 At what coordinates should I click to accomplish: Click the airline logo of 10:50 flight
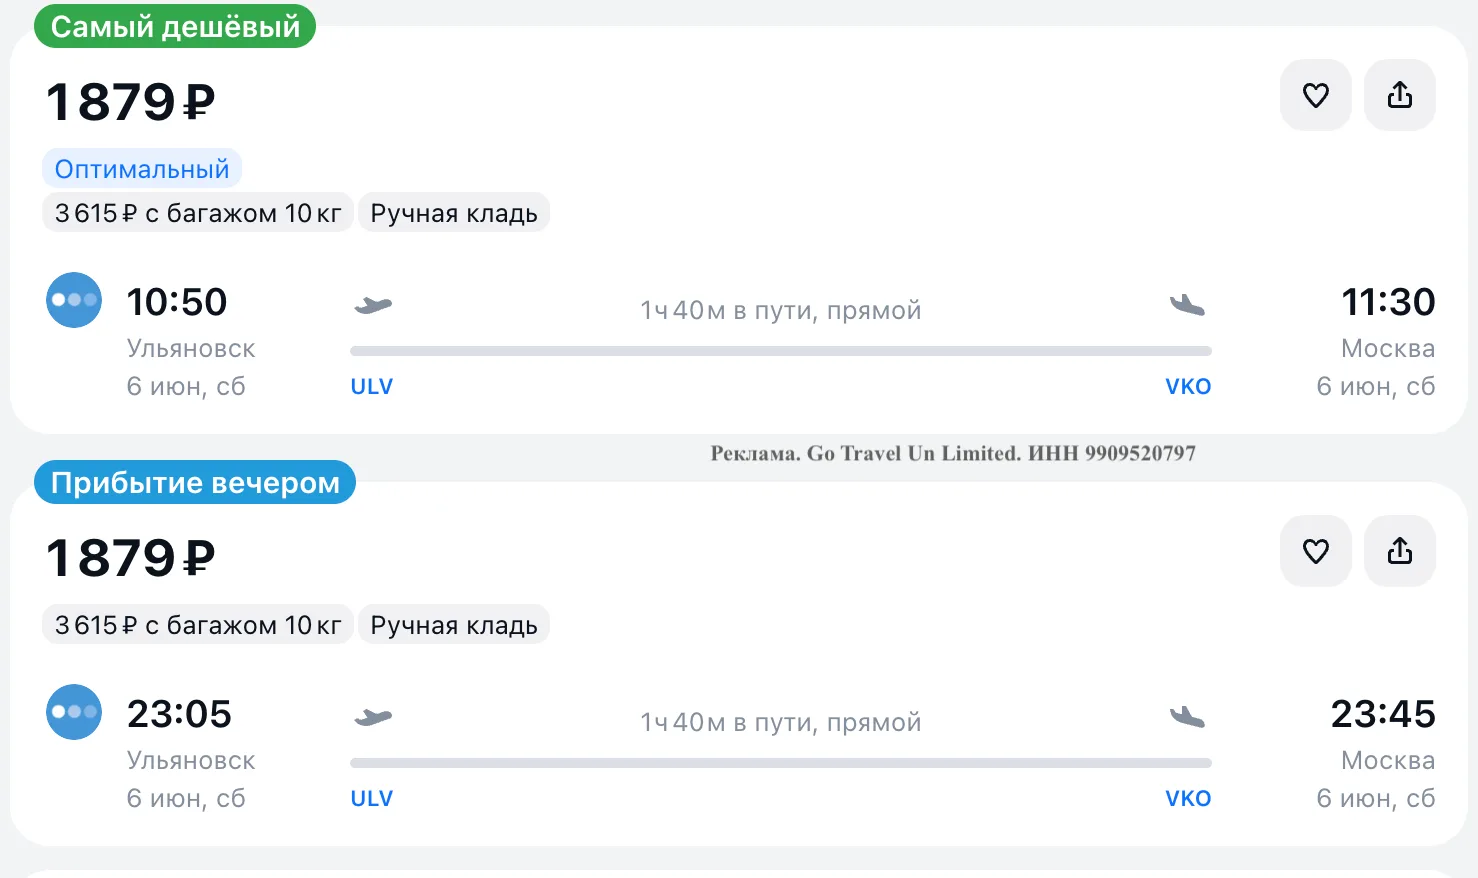(74, 300)
